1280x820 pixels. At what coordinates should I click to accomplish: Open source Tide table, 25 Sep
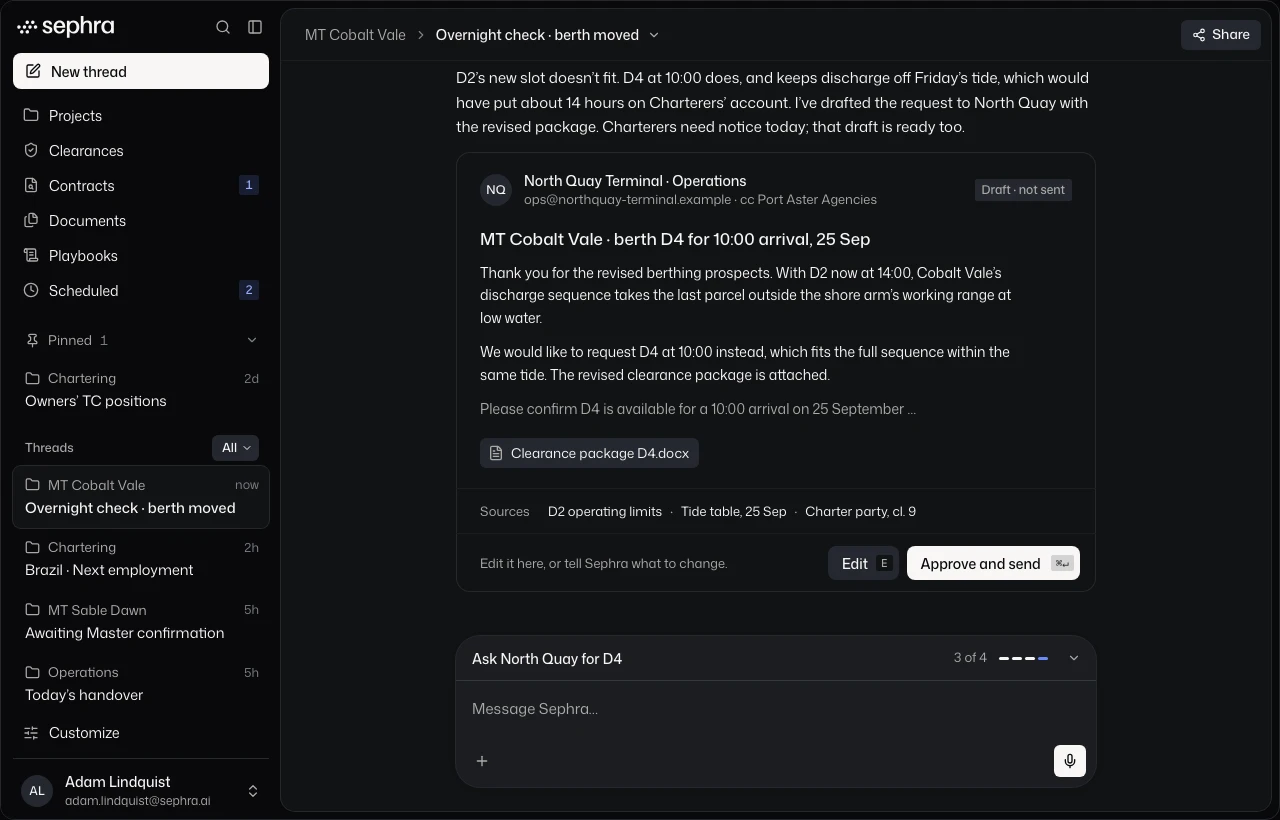[734, 512]
